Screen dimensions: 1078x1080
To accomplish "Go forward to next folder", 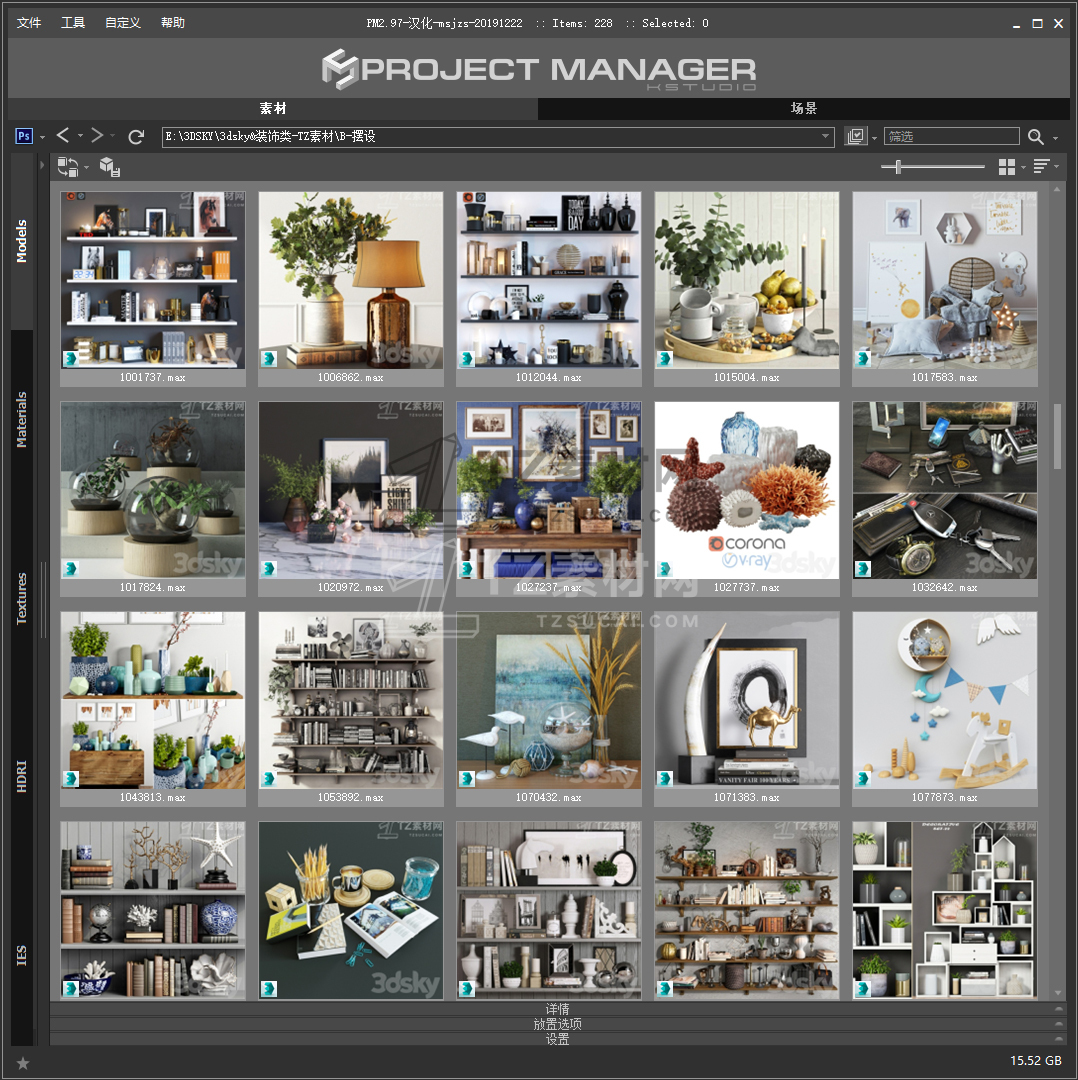I will (x=97, y=136).
